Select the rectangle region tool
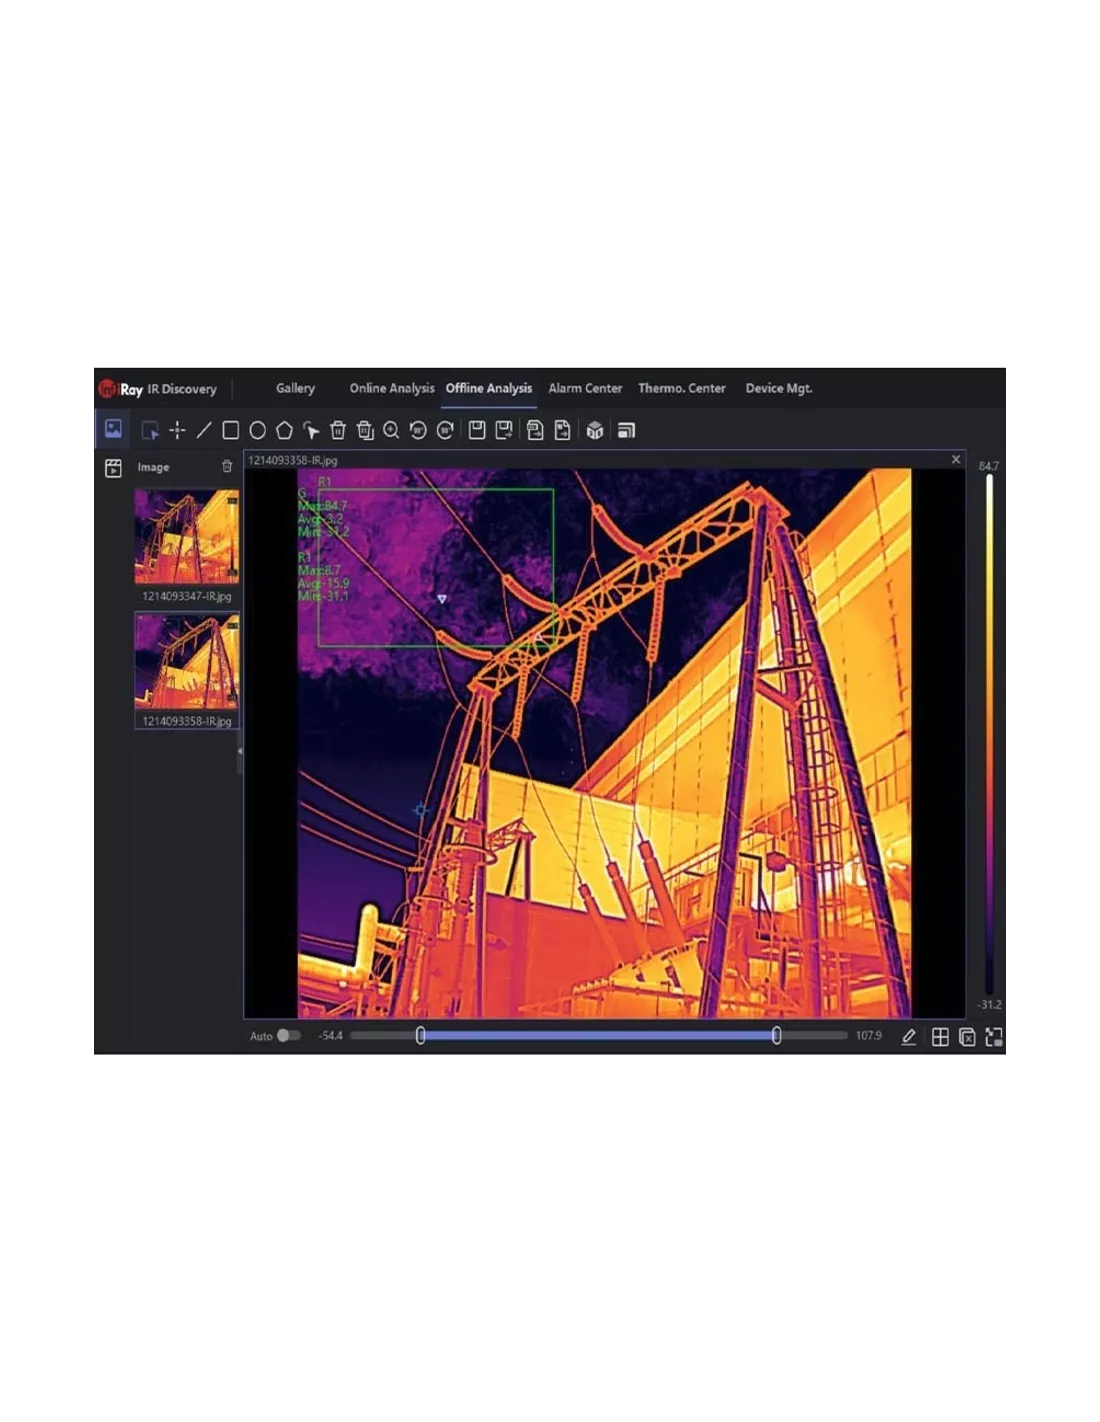 pyautogui.click(x=231, y=431)
